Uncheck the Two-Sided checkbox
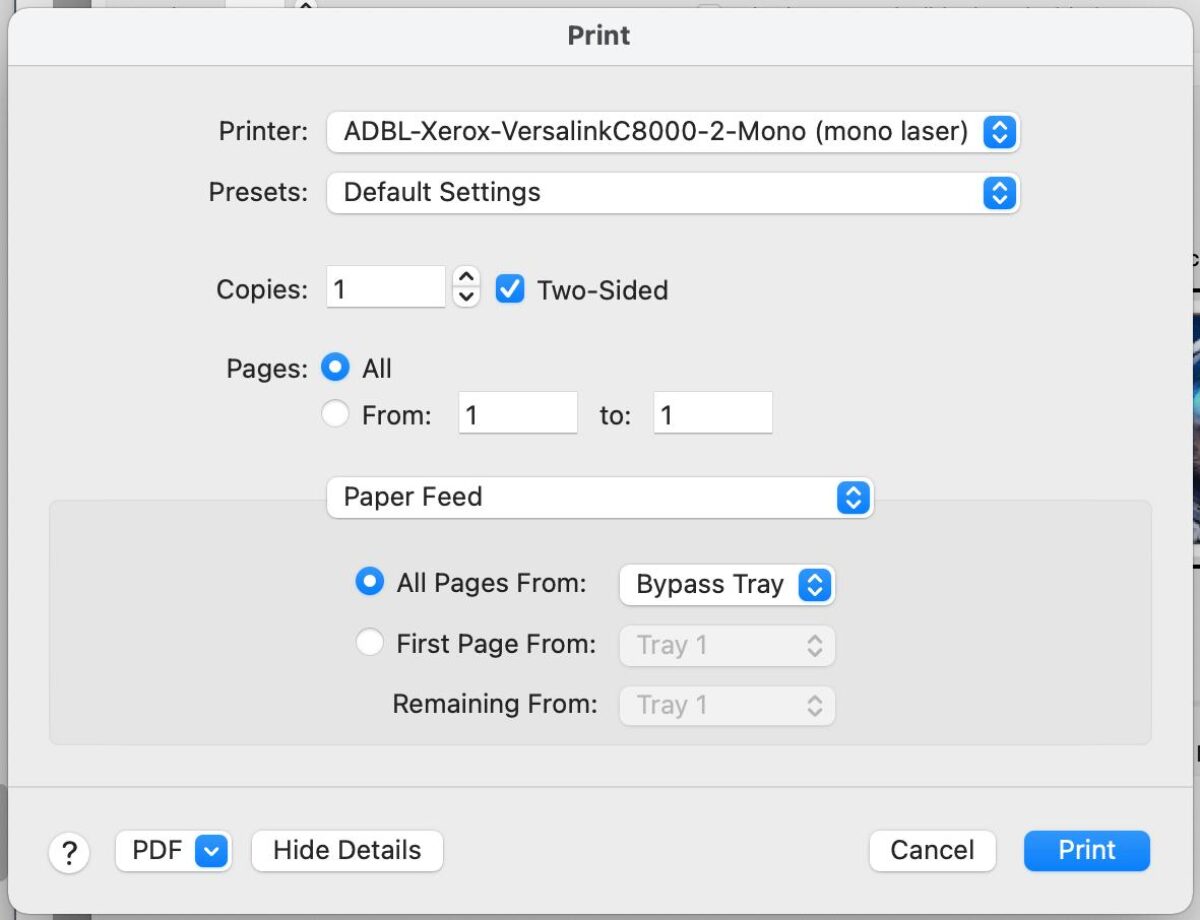The height and width of the screenshot is (920, 1200). point(510,290)
